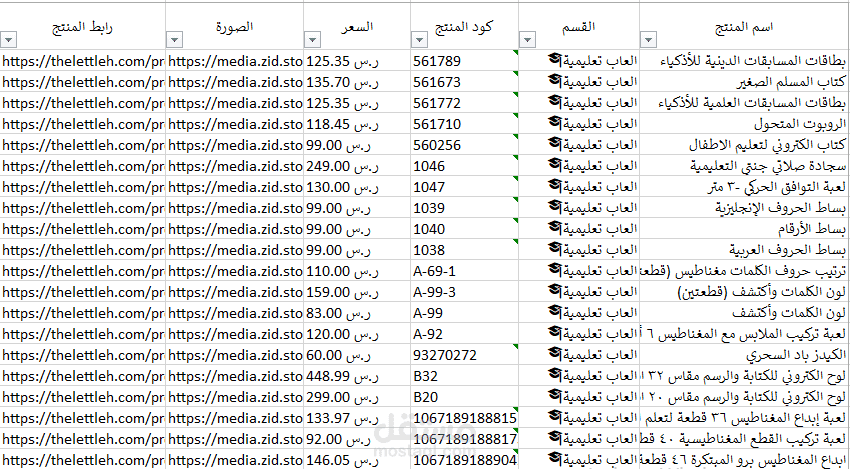Select product code cell 561710
Image resolution: width=850 pixels, height=469 pixels.
(x=465, y=124)
